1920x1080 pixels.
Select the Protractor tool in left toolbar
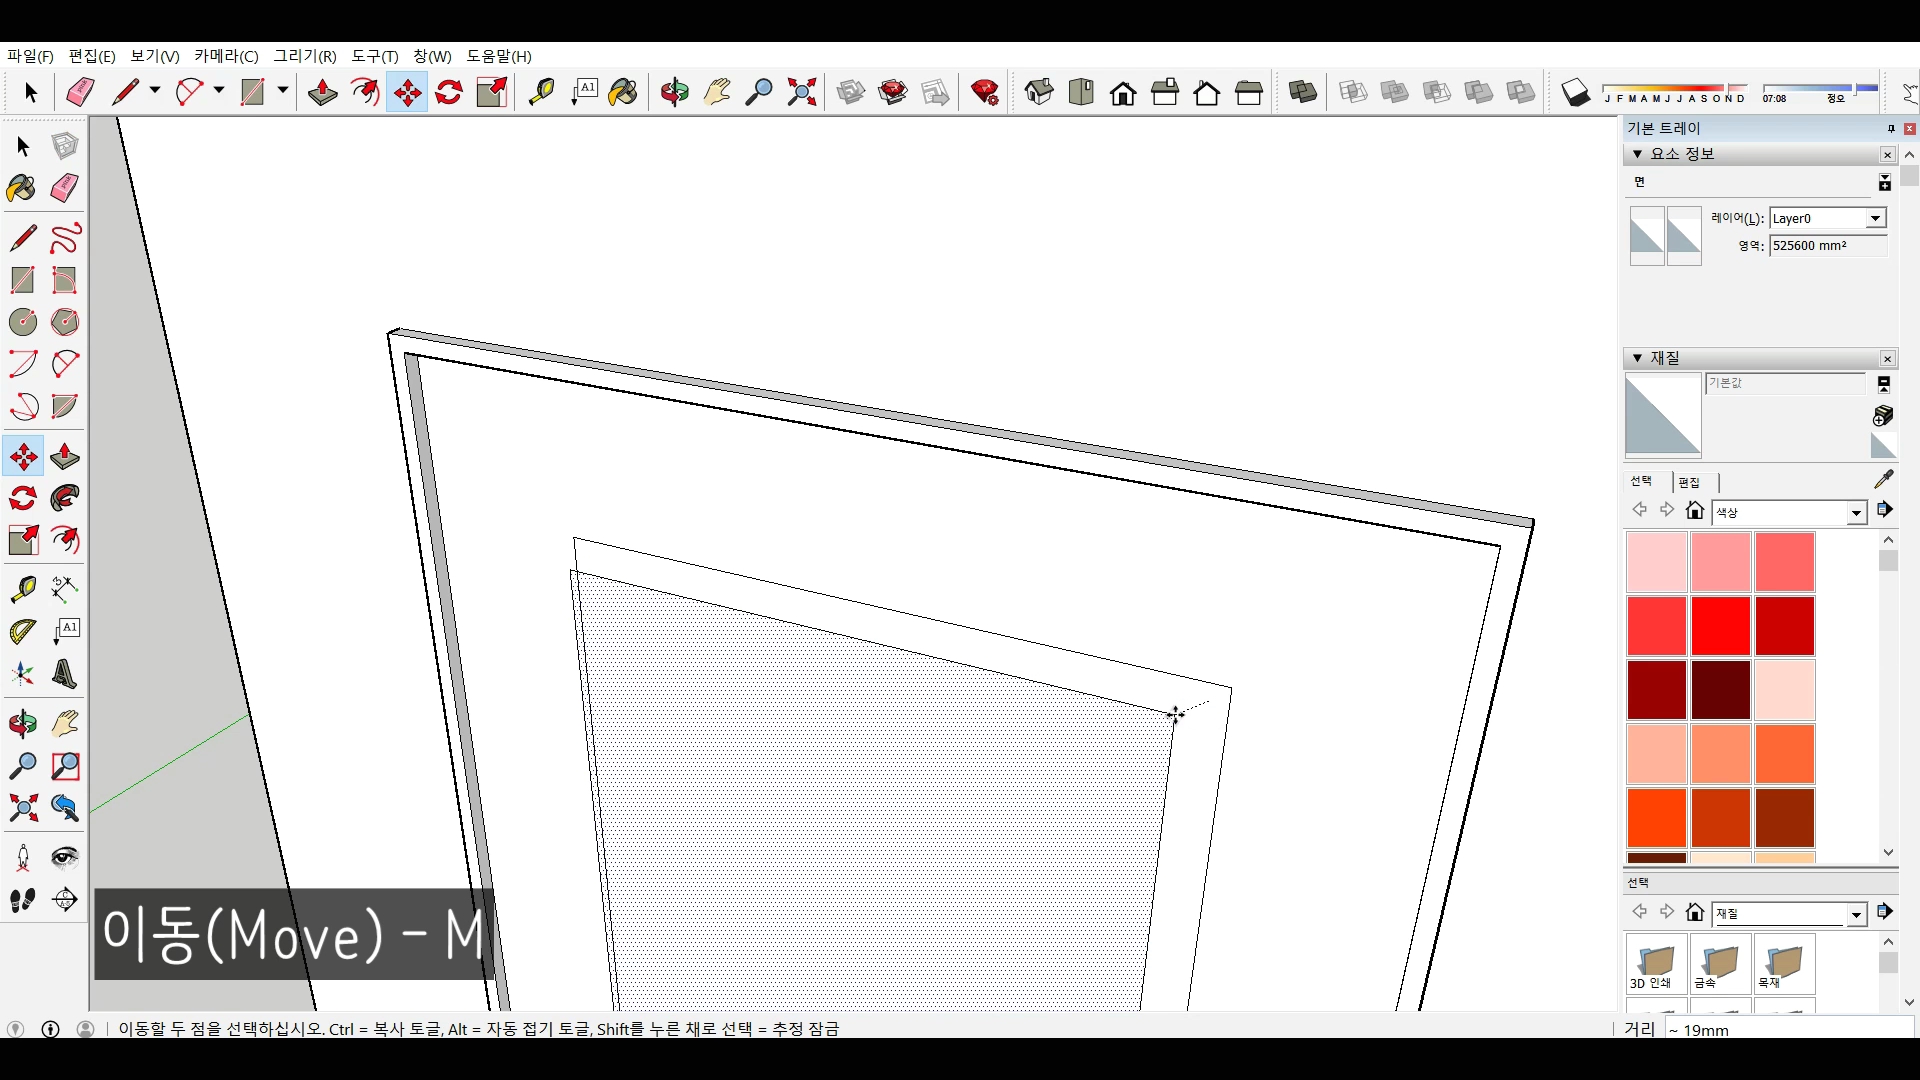point(23,632)
